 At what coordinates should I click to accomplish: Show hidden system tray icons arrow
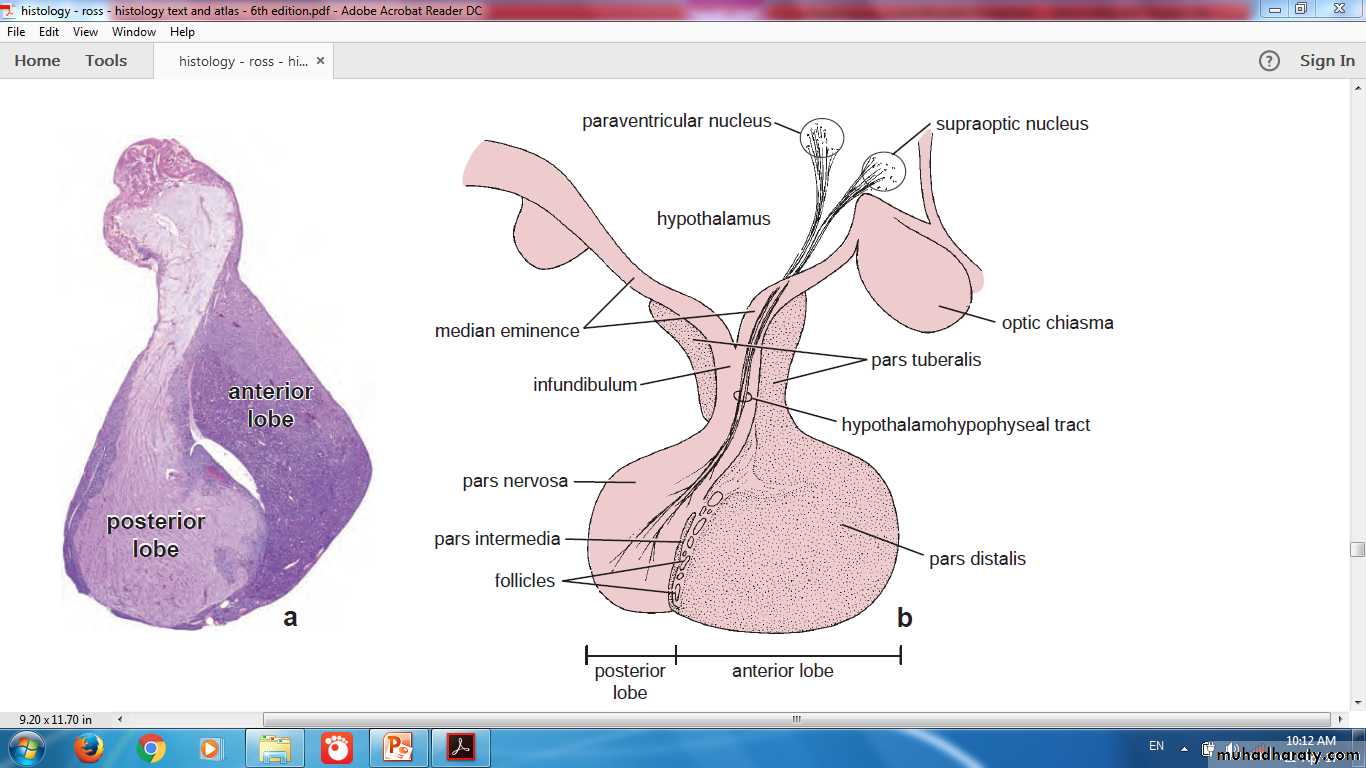point(1184,748)
